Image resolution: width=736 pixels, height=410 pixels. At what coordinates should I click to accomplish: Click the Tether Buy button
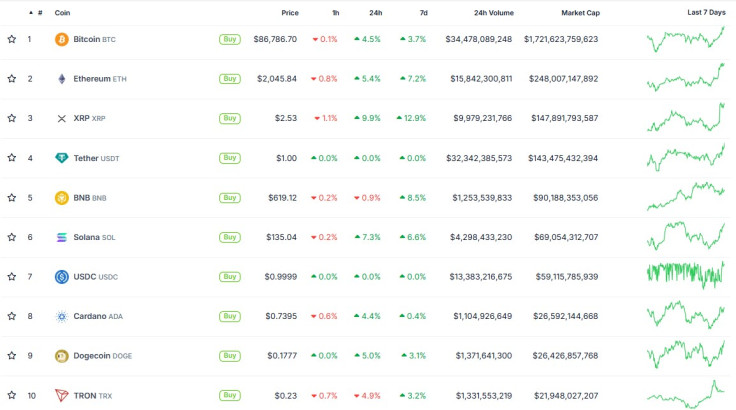tap(230, 158)
